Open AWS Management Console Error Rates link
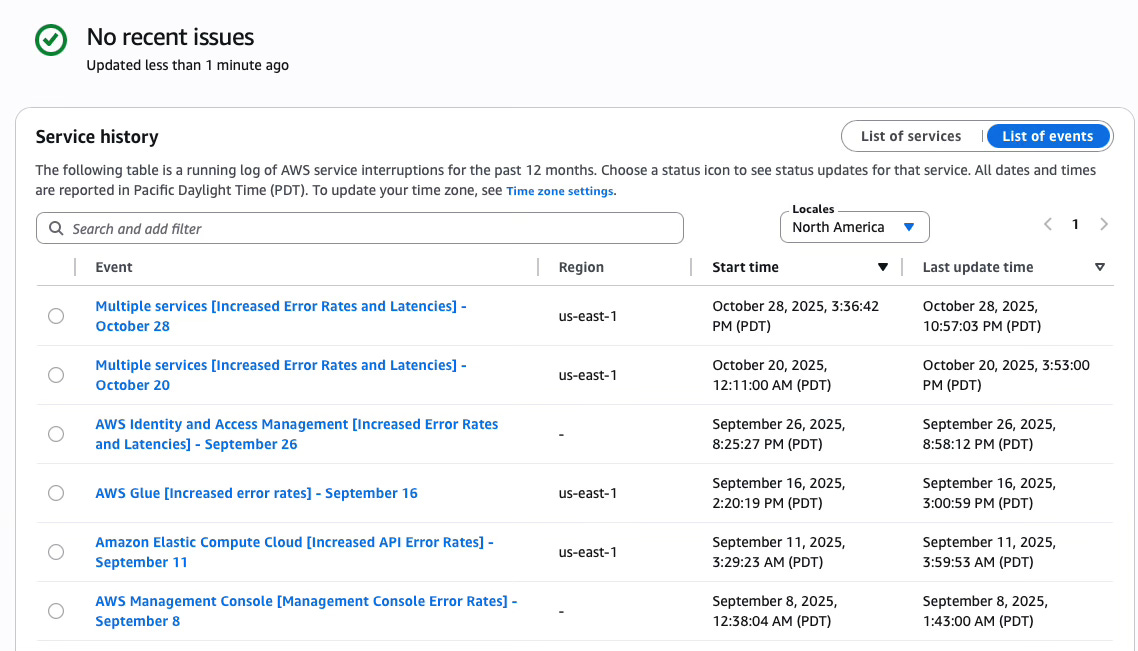The height and width of the screenshot is (651, 1138). pos(306,611)
